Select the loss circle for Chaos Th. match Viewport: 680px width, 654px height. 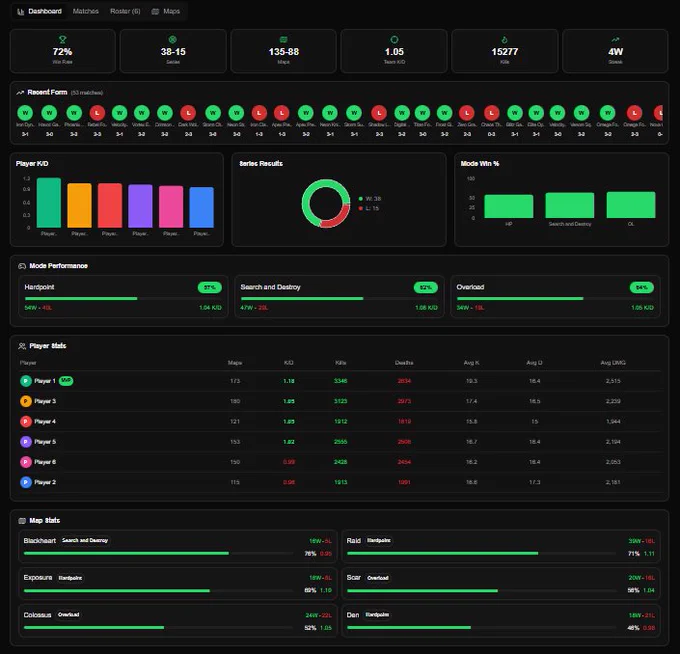click(491, 113)
